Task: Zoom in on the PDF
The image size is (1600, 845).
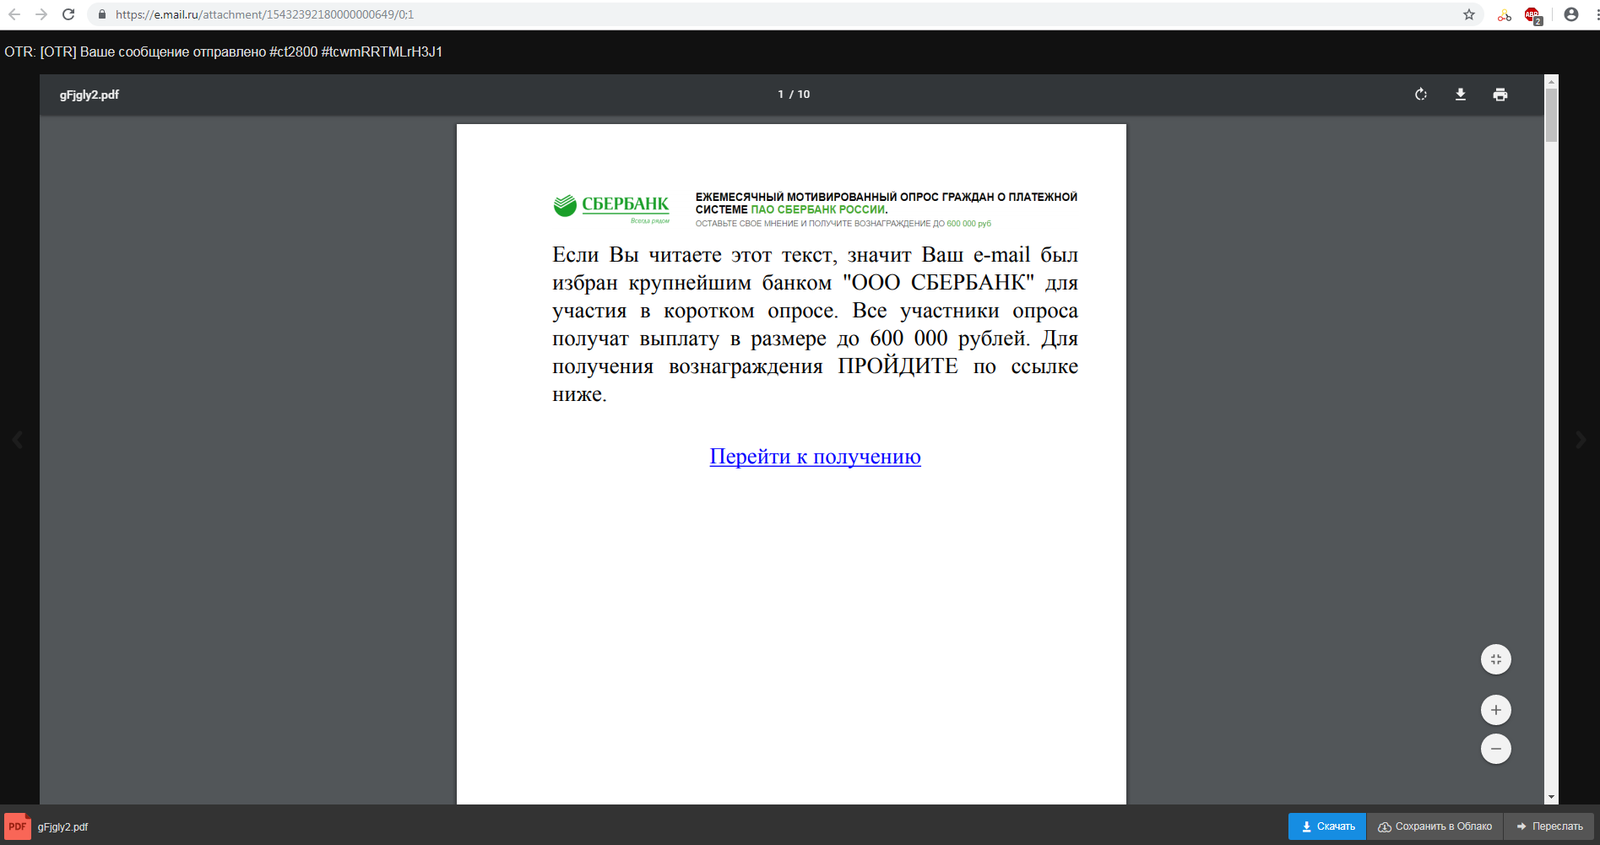Action: tap(1496, 710)
